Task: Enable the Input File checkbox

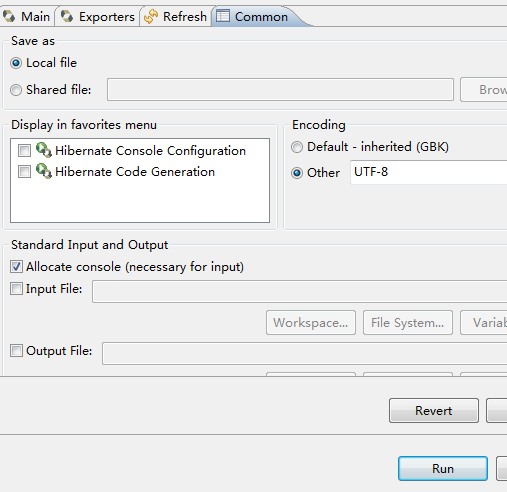Action: tap(16, 289)
